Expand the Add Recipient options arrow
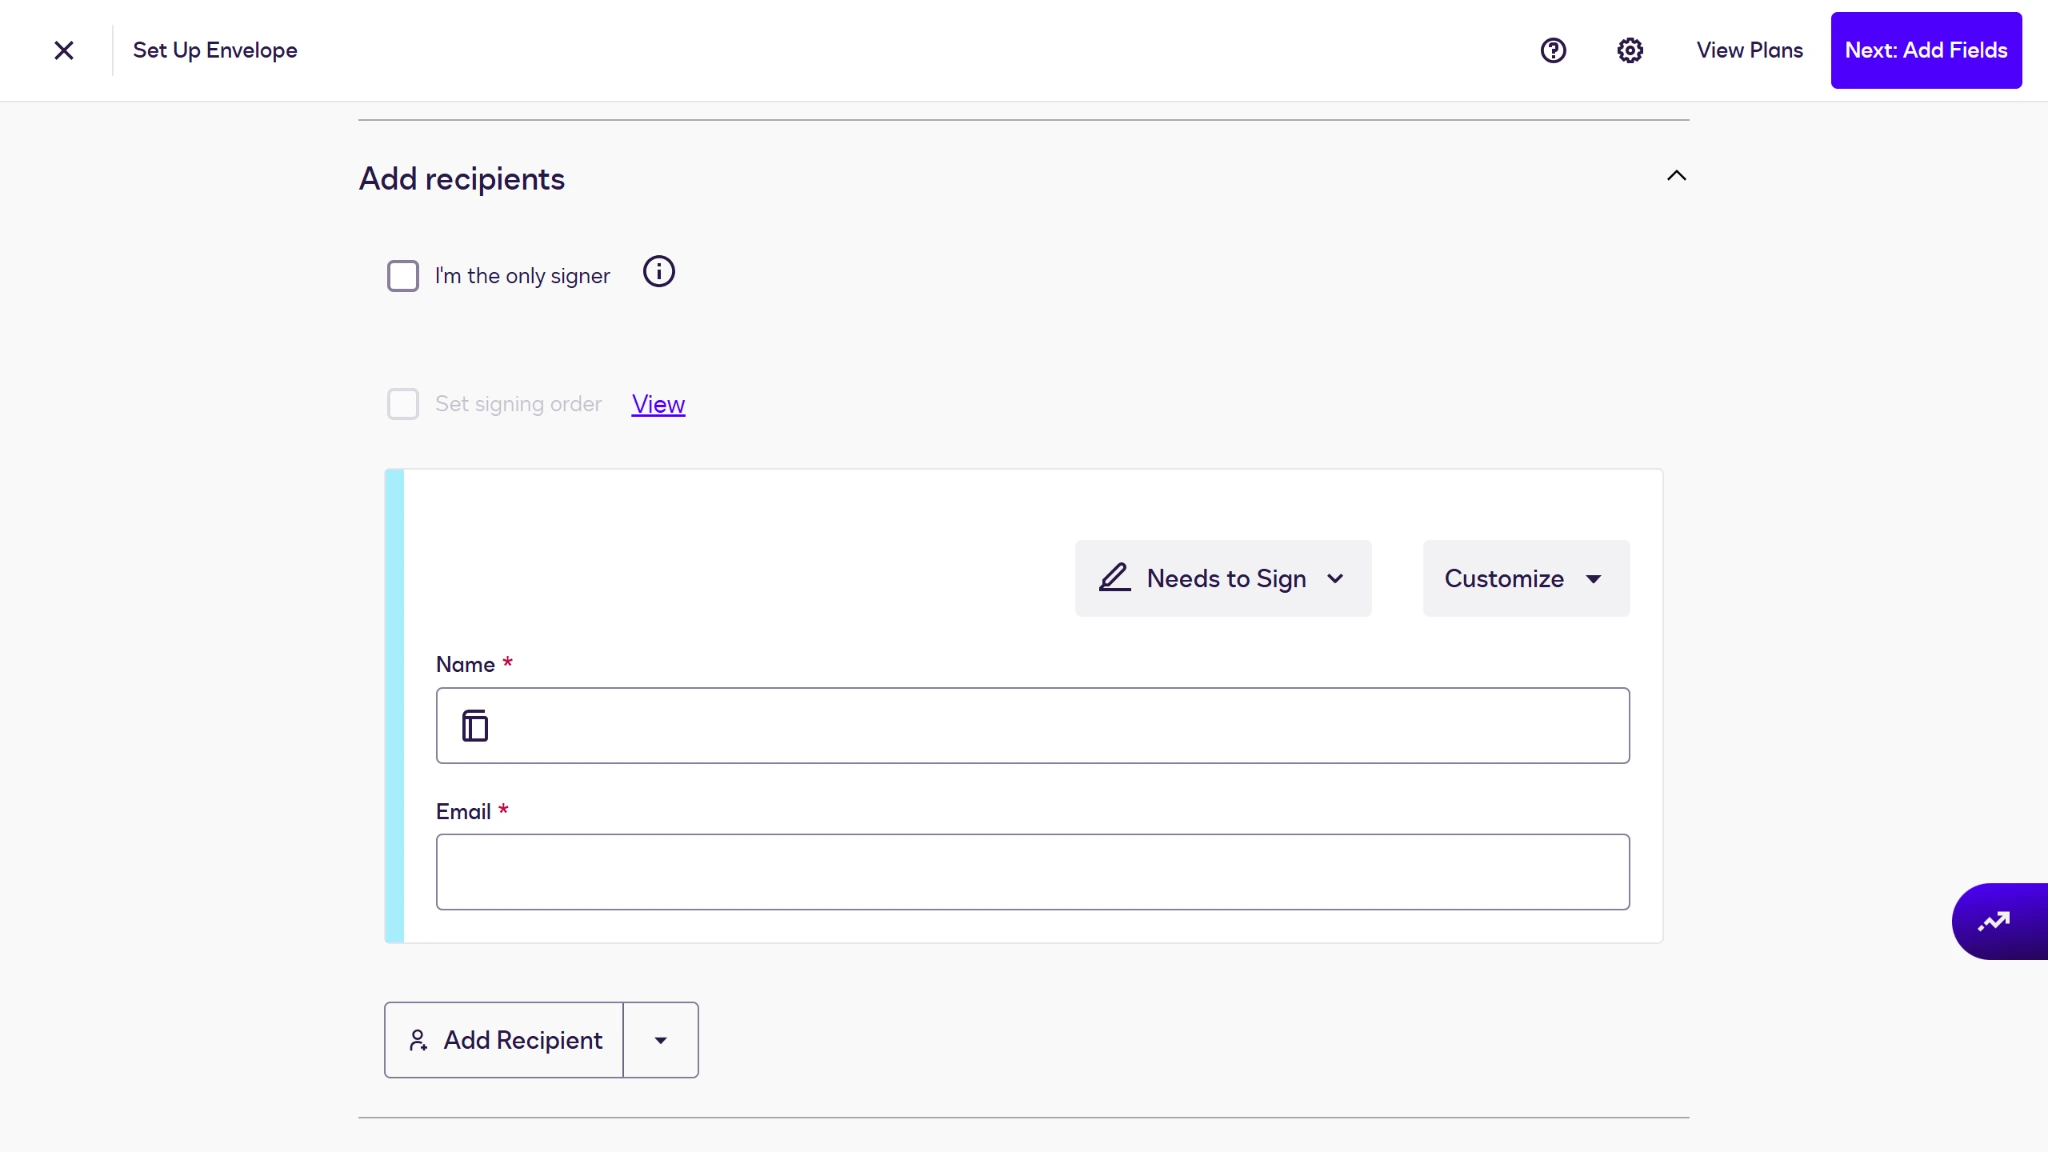This screenshot has width=2048, height=1152. [x=661, y=1040]
